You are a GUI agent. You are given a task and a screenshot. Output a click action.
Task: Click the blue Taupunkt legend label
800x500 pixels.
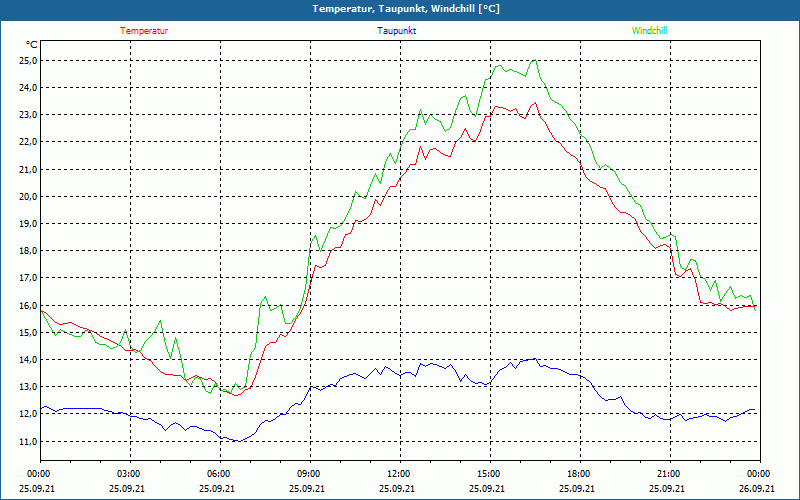coord(396,31)
